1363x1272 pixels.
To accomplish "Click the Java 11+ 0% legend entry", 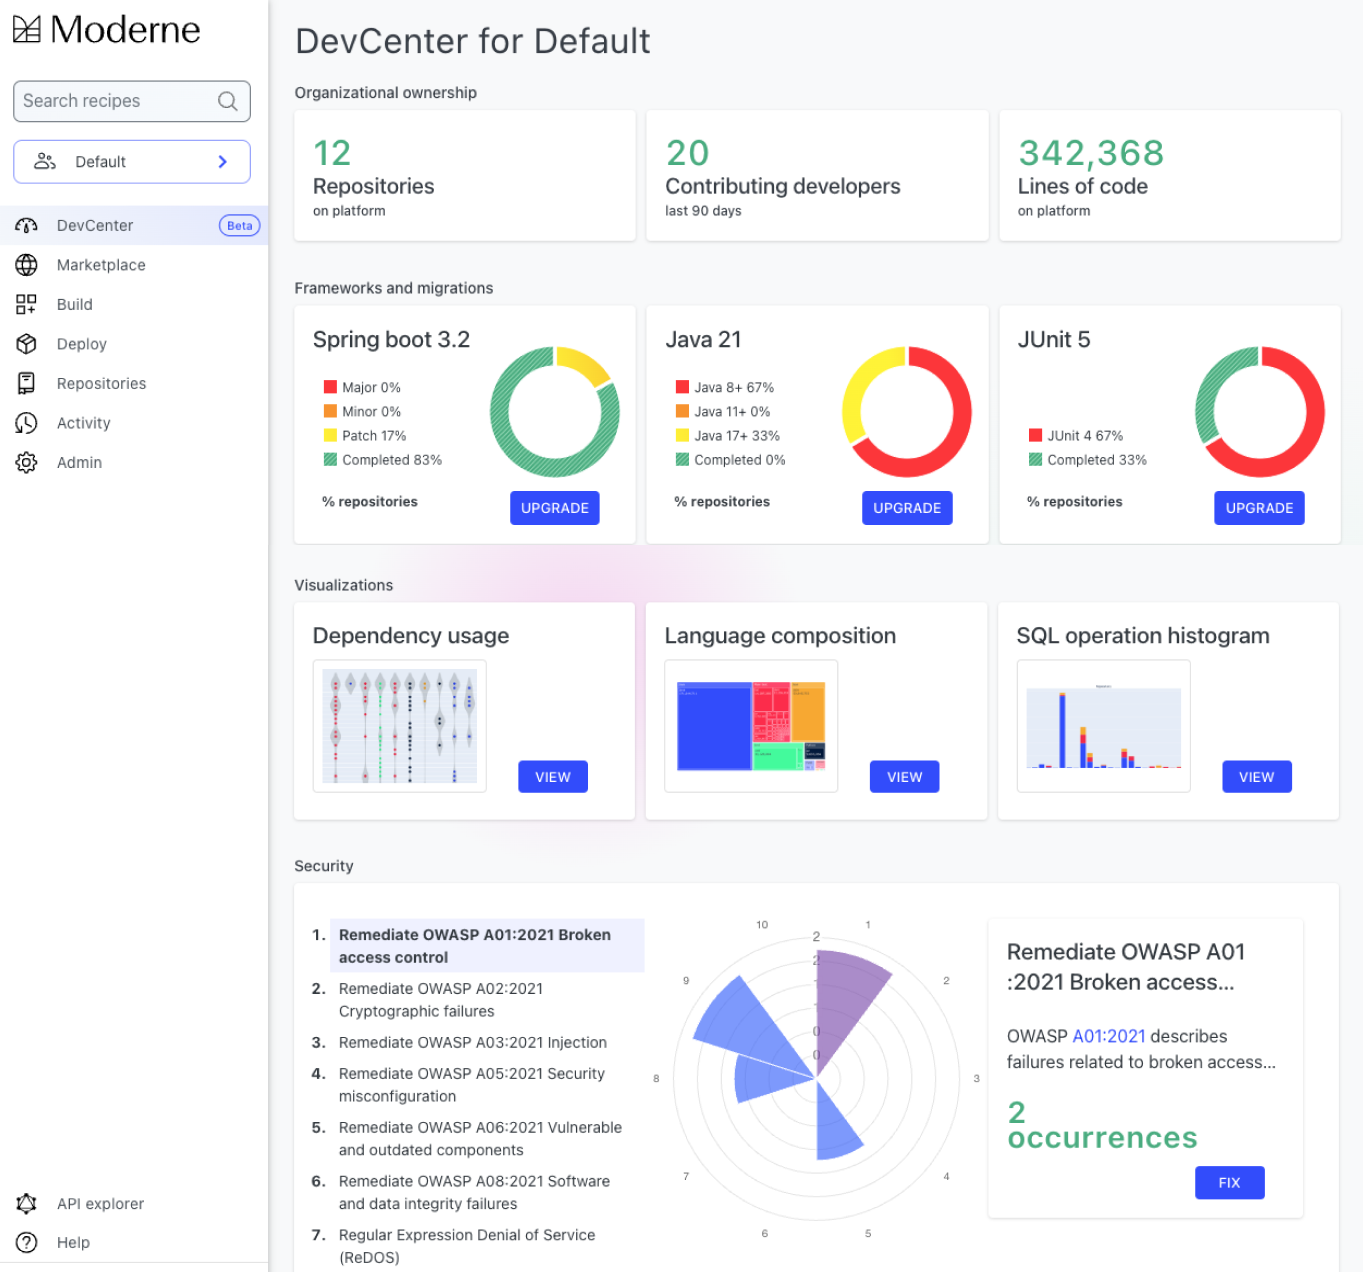I will (723, 411).
